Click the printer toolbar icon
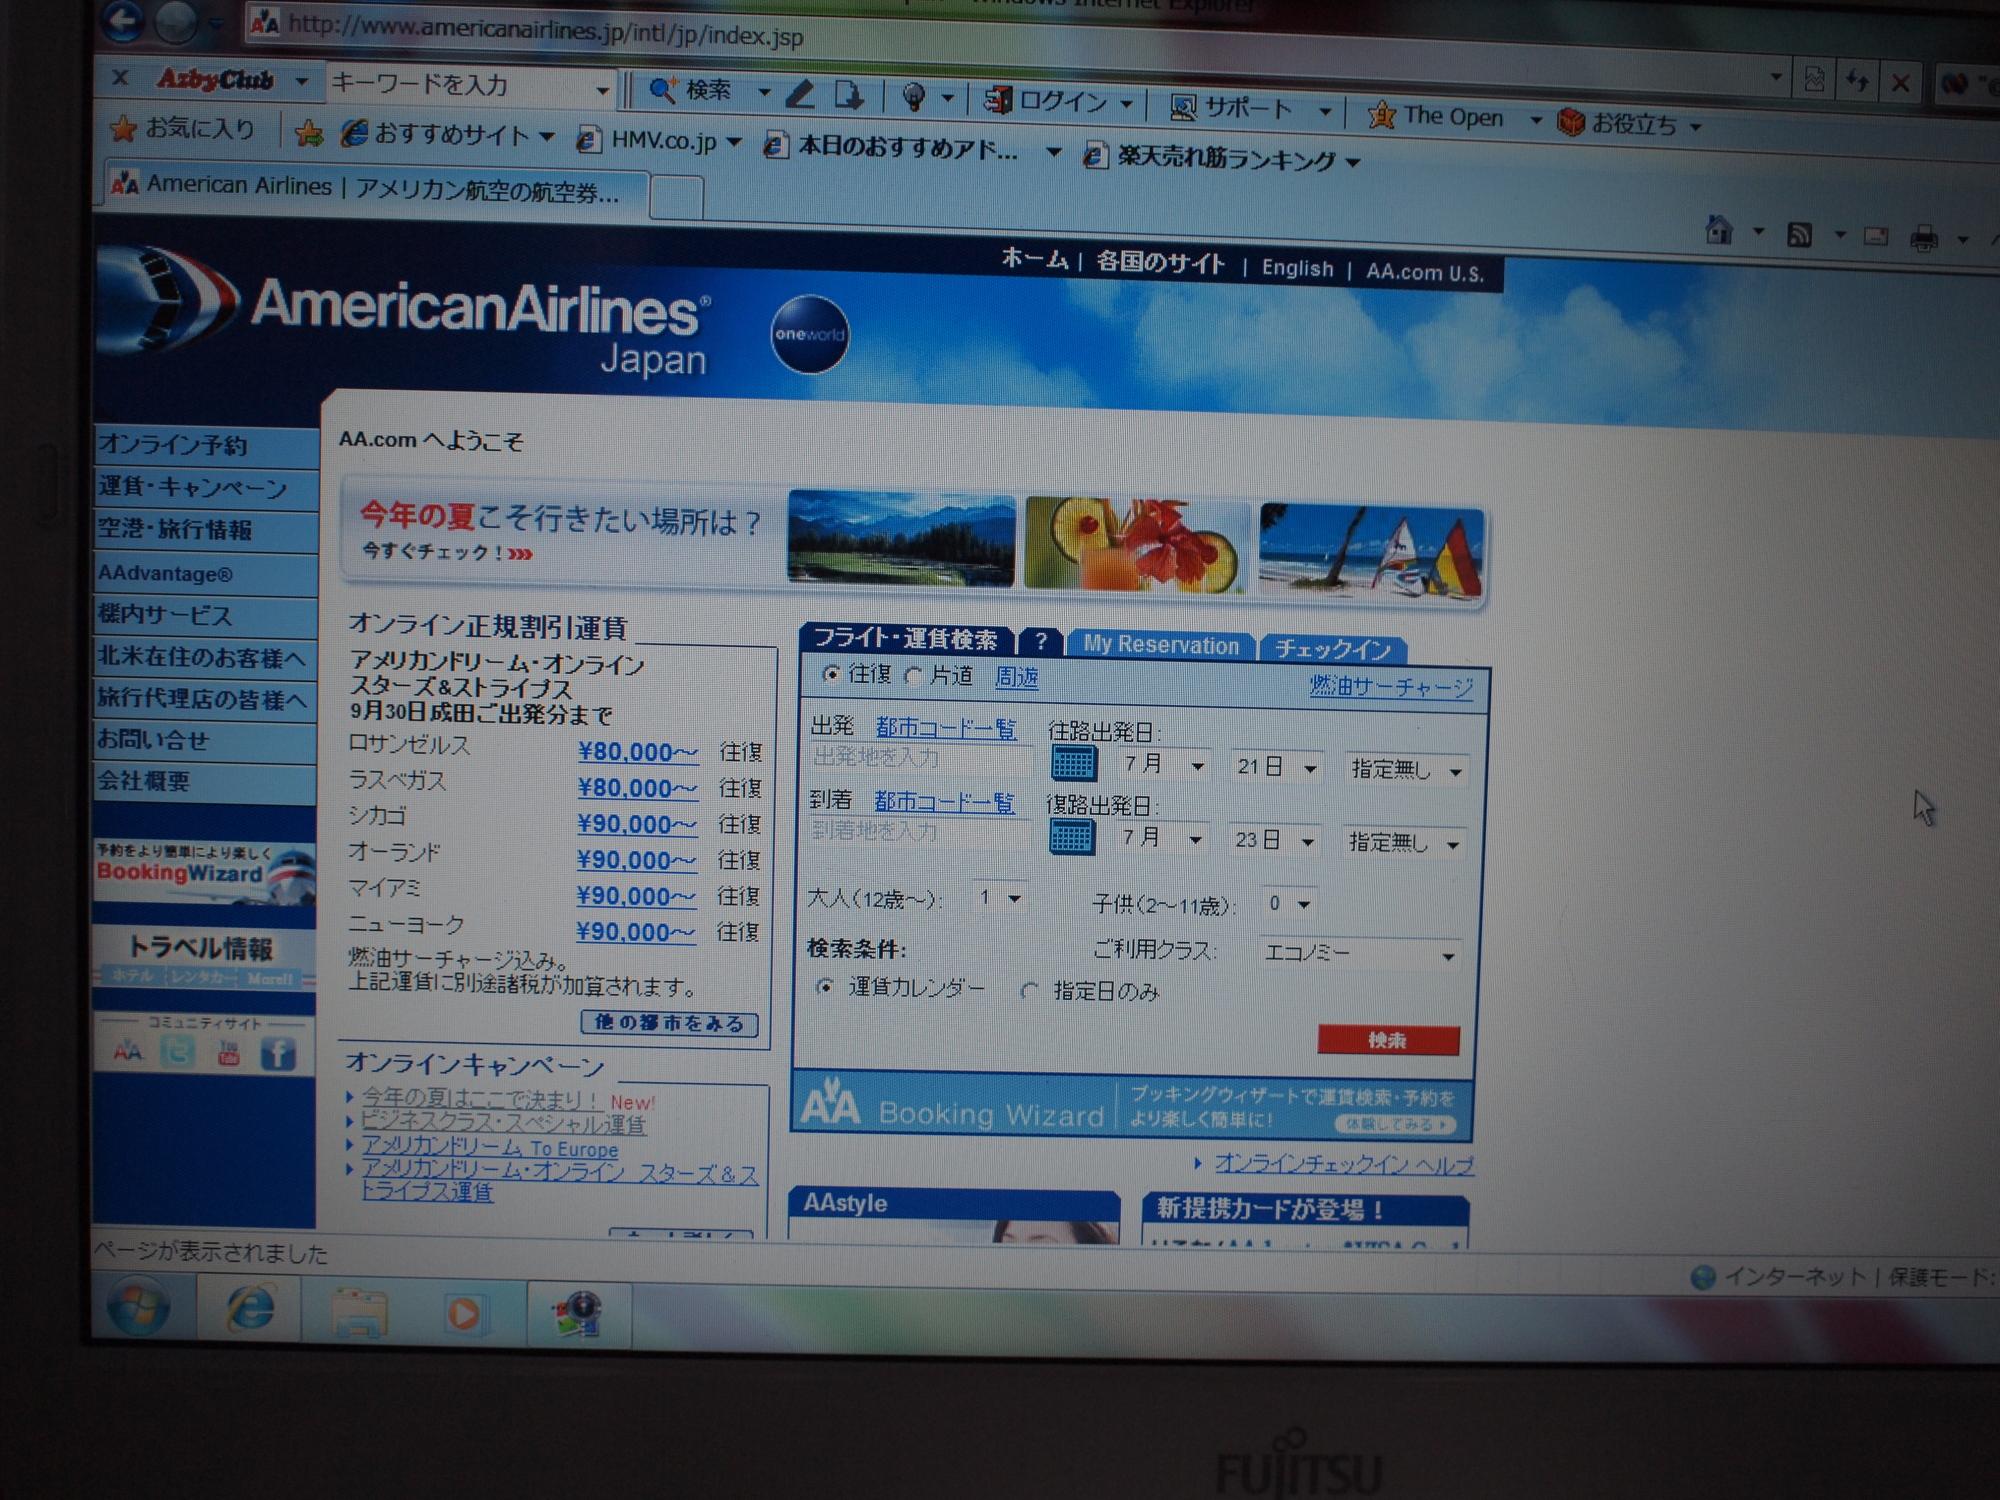Viewport: 2000px width, 1500px height. 1923,238
